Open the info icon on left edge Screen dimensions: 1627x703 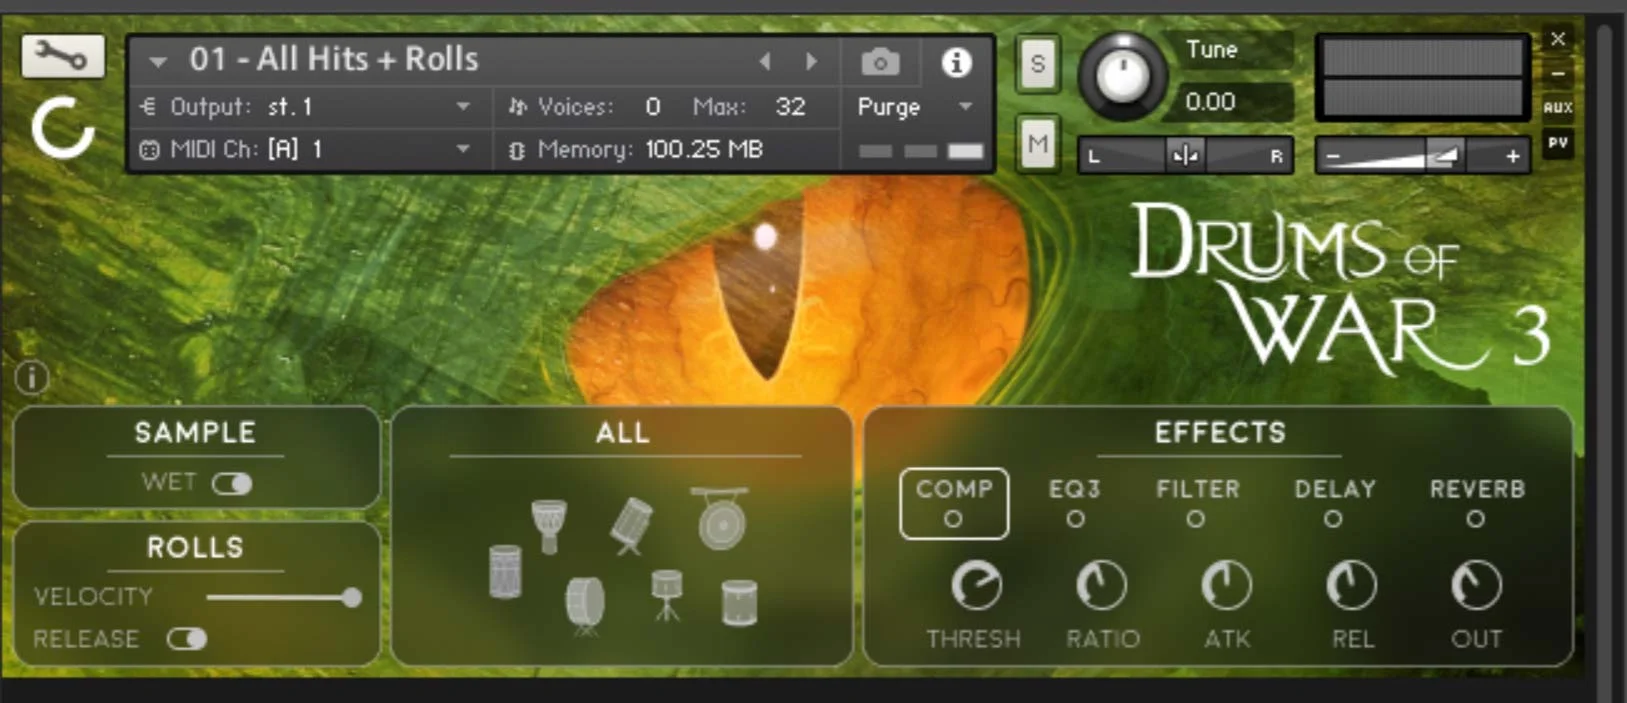click(32, 377)
